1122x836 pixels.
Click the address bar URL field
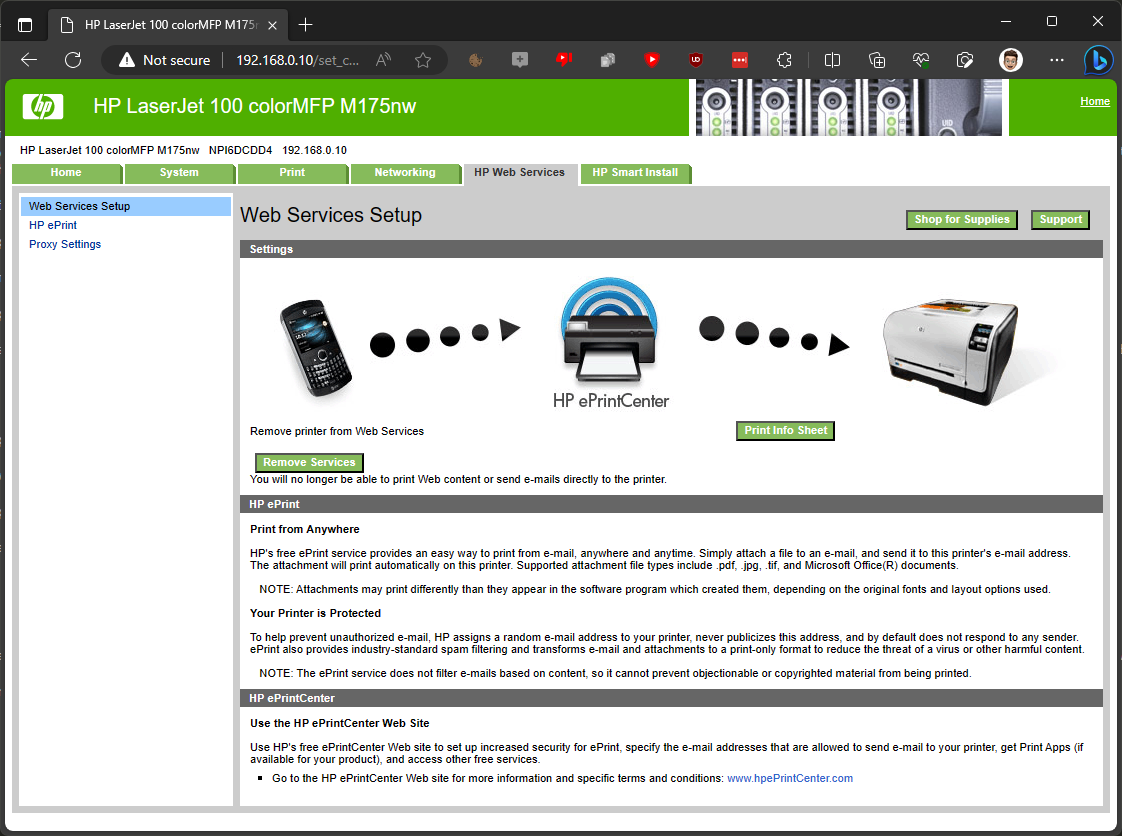[x=298, y=60]
